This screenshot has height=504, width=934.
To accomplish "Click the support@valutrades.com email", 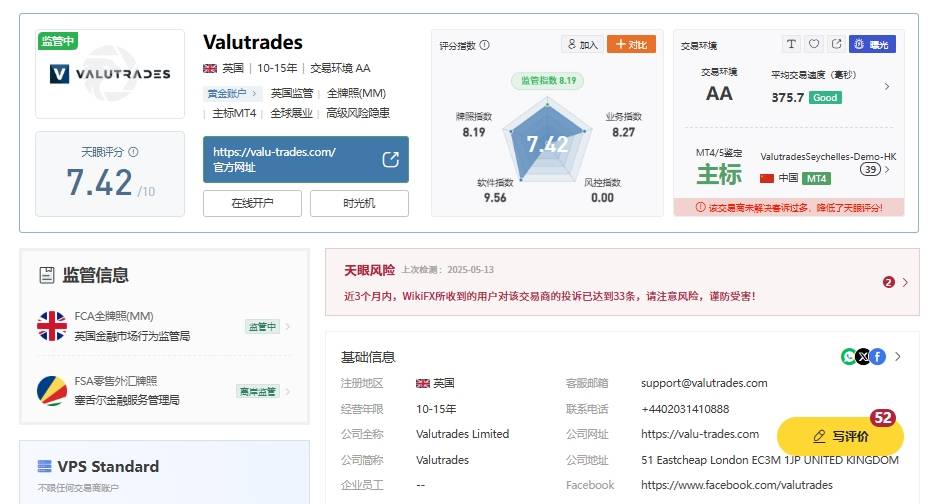I will 704,383.
